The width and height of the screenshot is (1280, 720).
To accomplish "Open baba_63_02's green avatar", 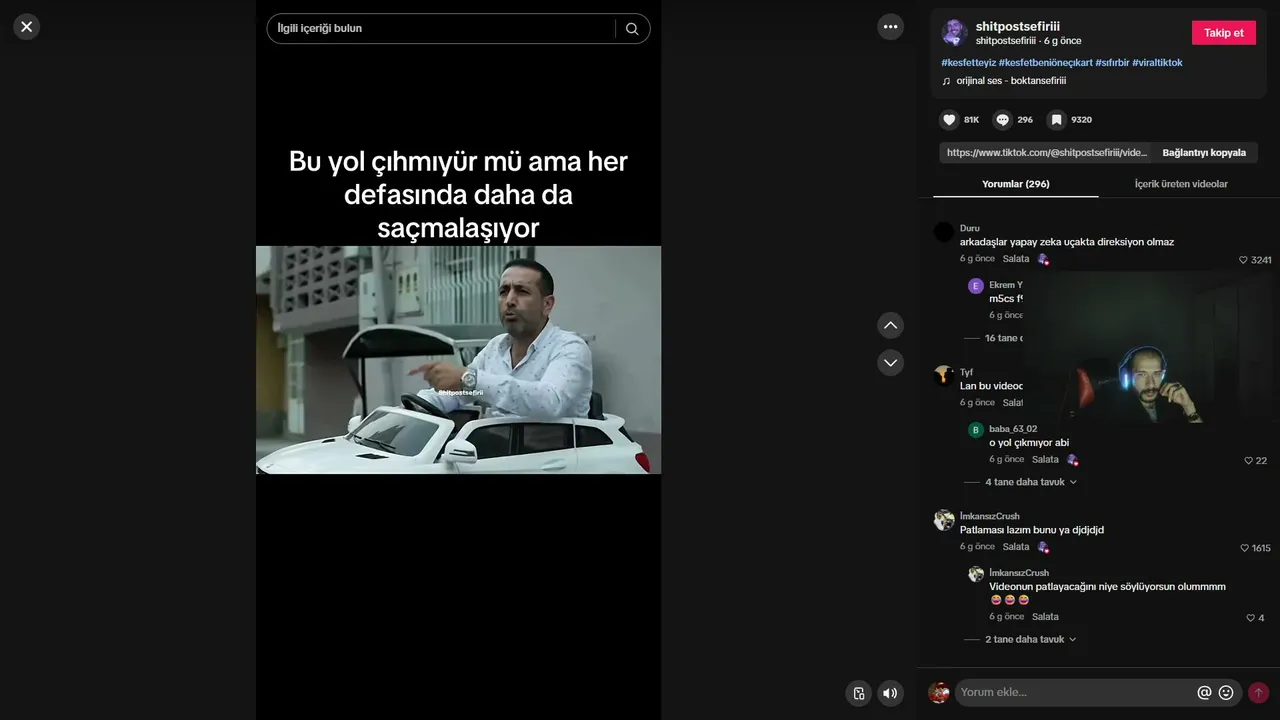I will [976, 430].
